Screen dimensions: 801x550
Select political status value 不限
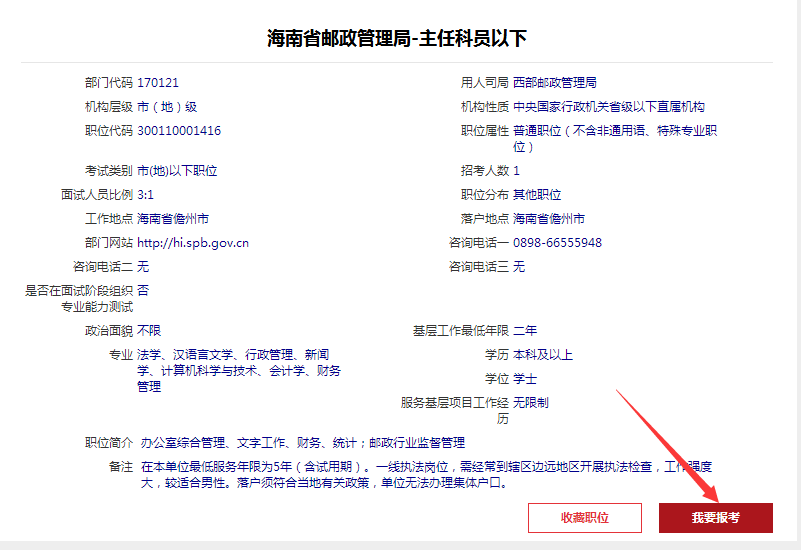tap(149, 330)
